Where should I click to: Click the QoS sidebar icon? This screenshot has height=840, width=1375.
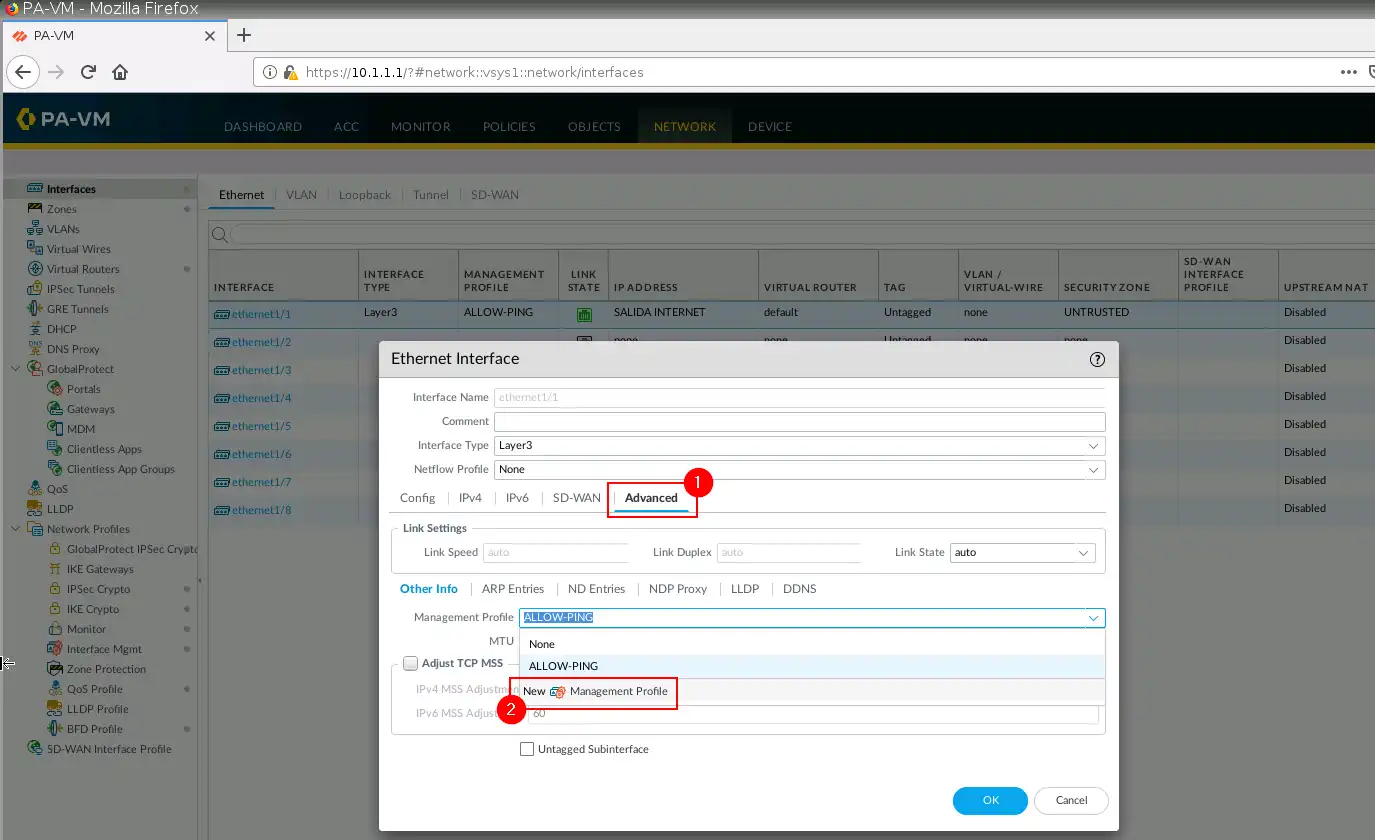coord(35,489)
